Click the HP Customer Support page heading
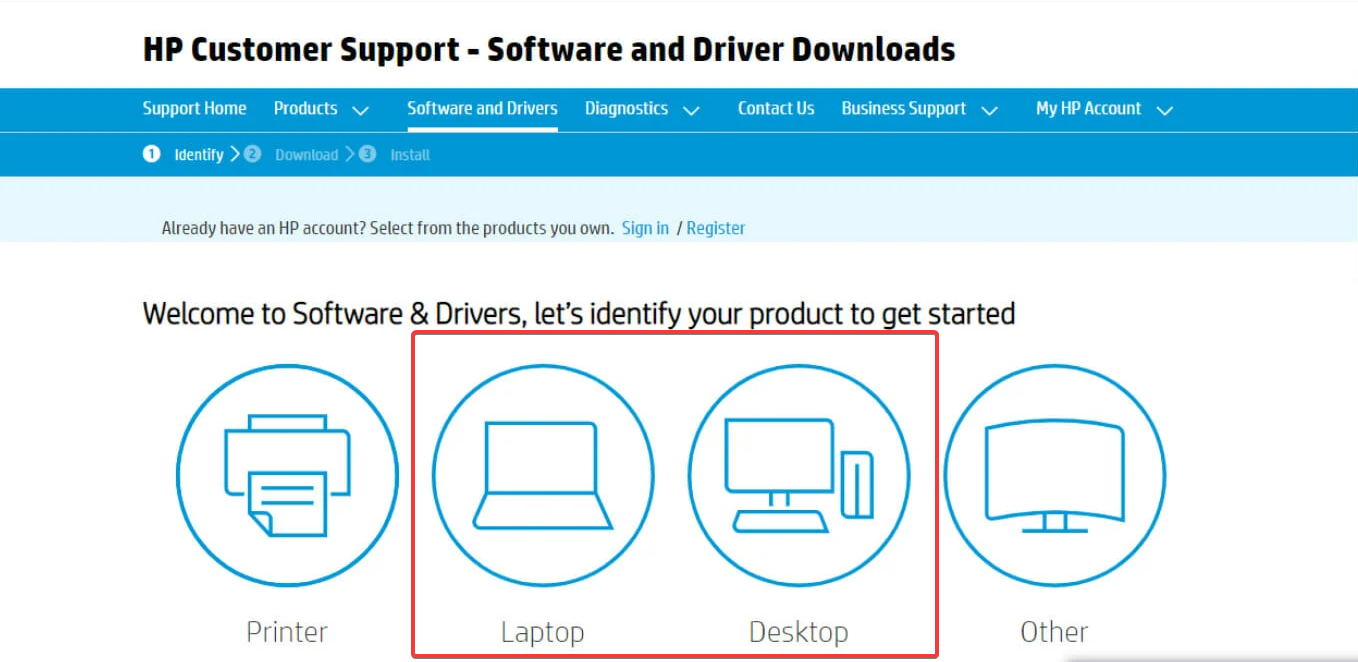1358x662 pixels. [x=549, y=49]
